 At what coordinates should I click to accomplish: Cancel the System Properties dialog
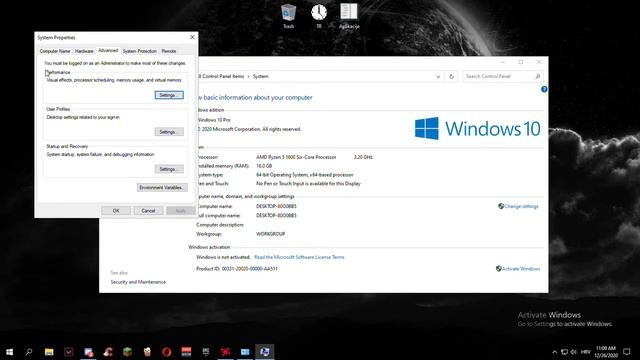coord(148,211)
